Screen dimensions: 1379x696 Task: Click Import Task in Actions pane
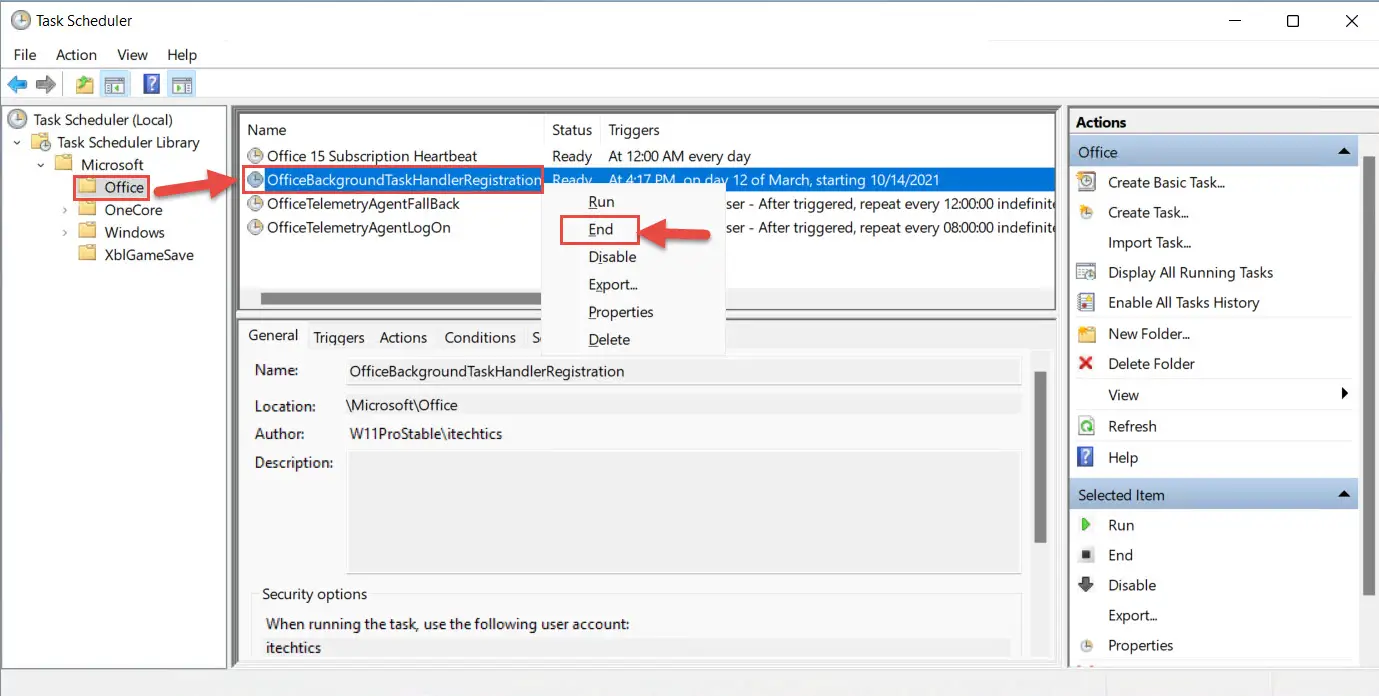[x=1149, y=242]
